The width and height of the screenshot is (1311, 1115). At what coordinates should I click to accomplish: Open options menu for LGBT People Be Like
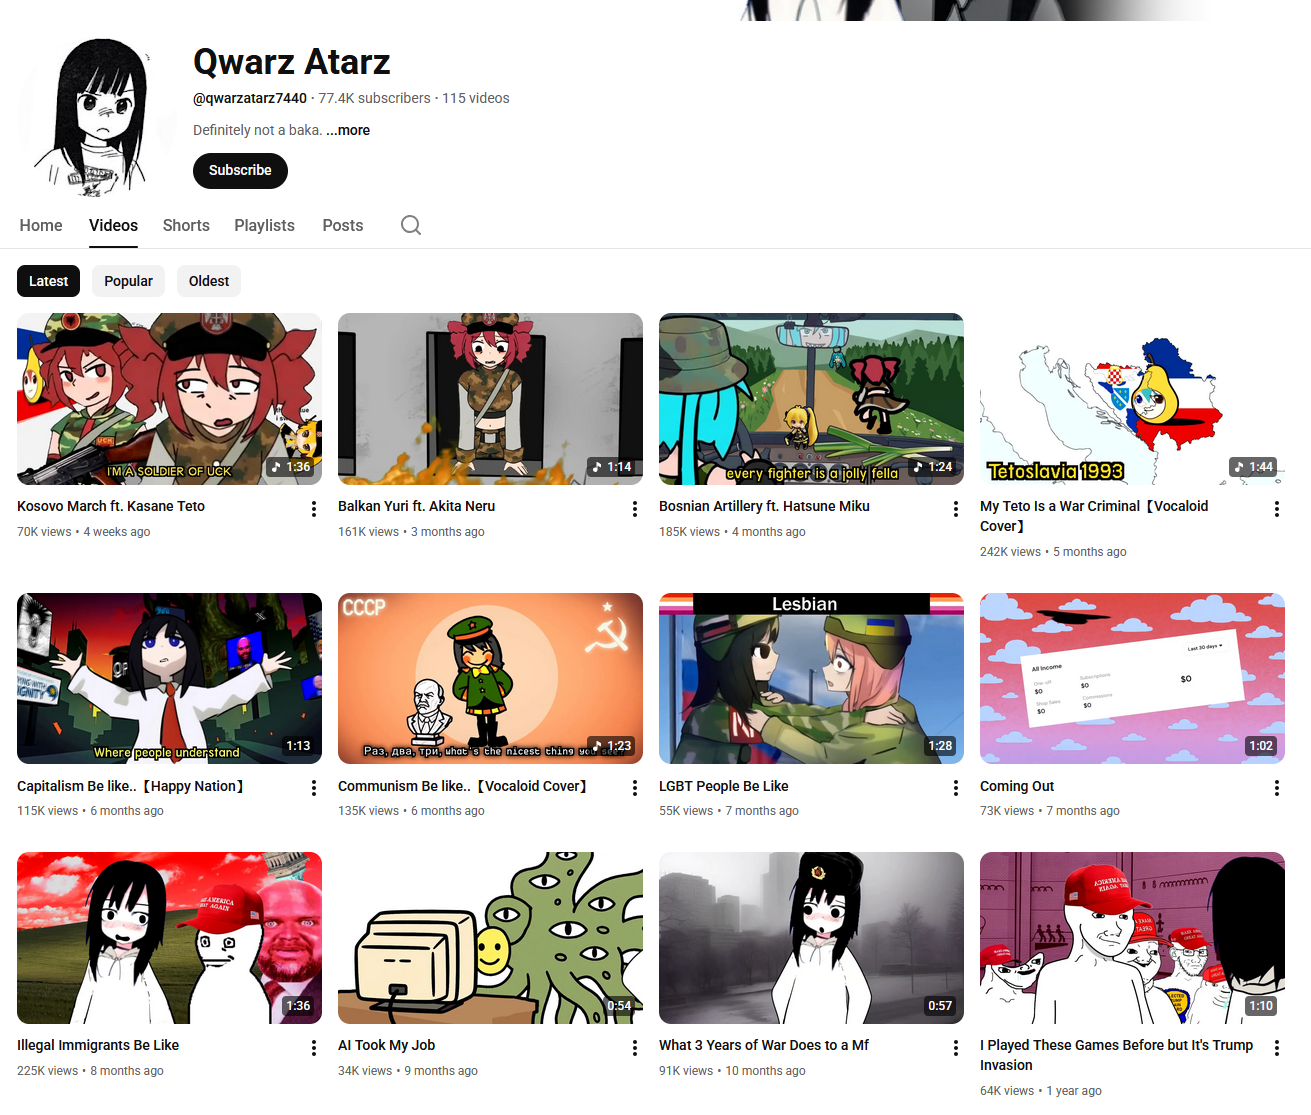tap(956, 788)
